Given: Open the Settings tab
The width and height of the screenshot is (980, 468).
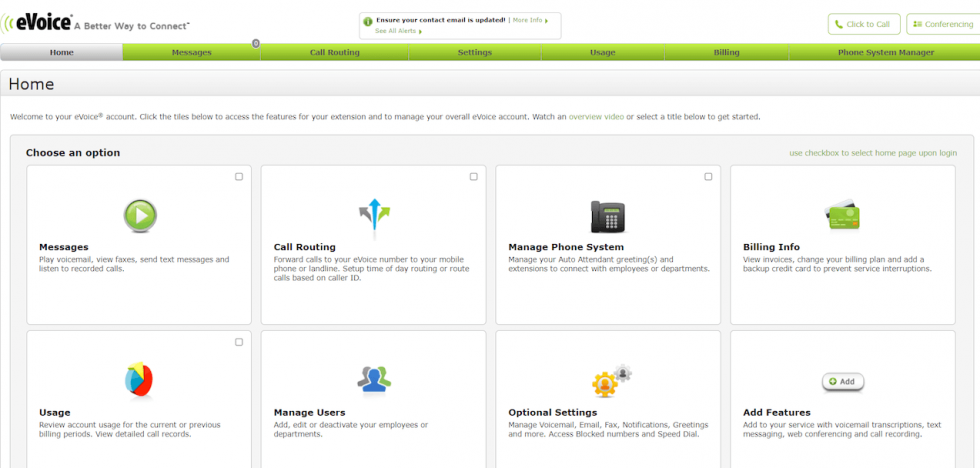Looking at the screenshot, I should tap(475, 52).
